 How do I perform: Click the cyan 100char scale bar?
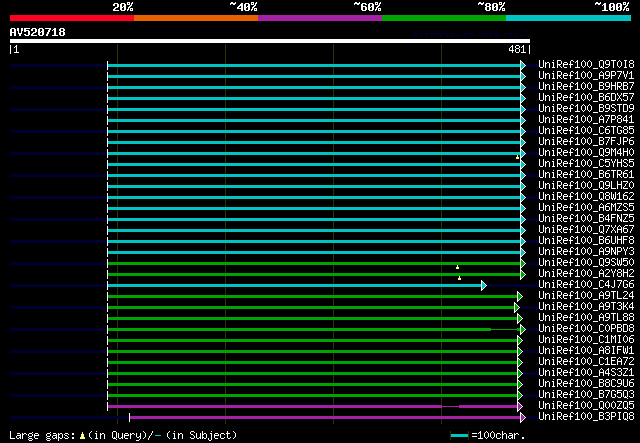[x=459, y=436]
